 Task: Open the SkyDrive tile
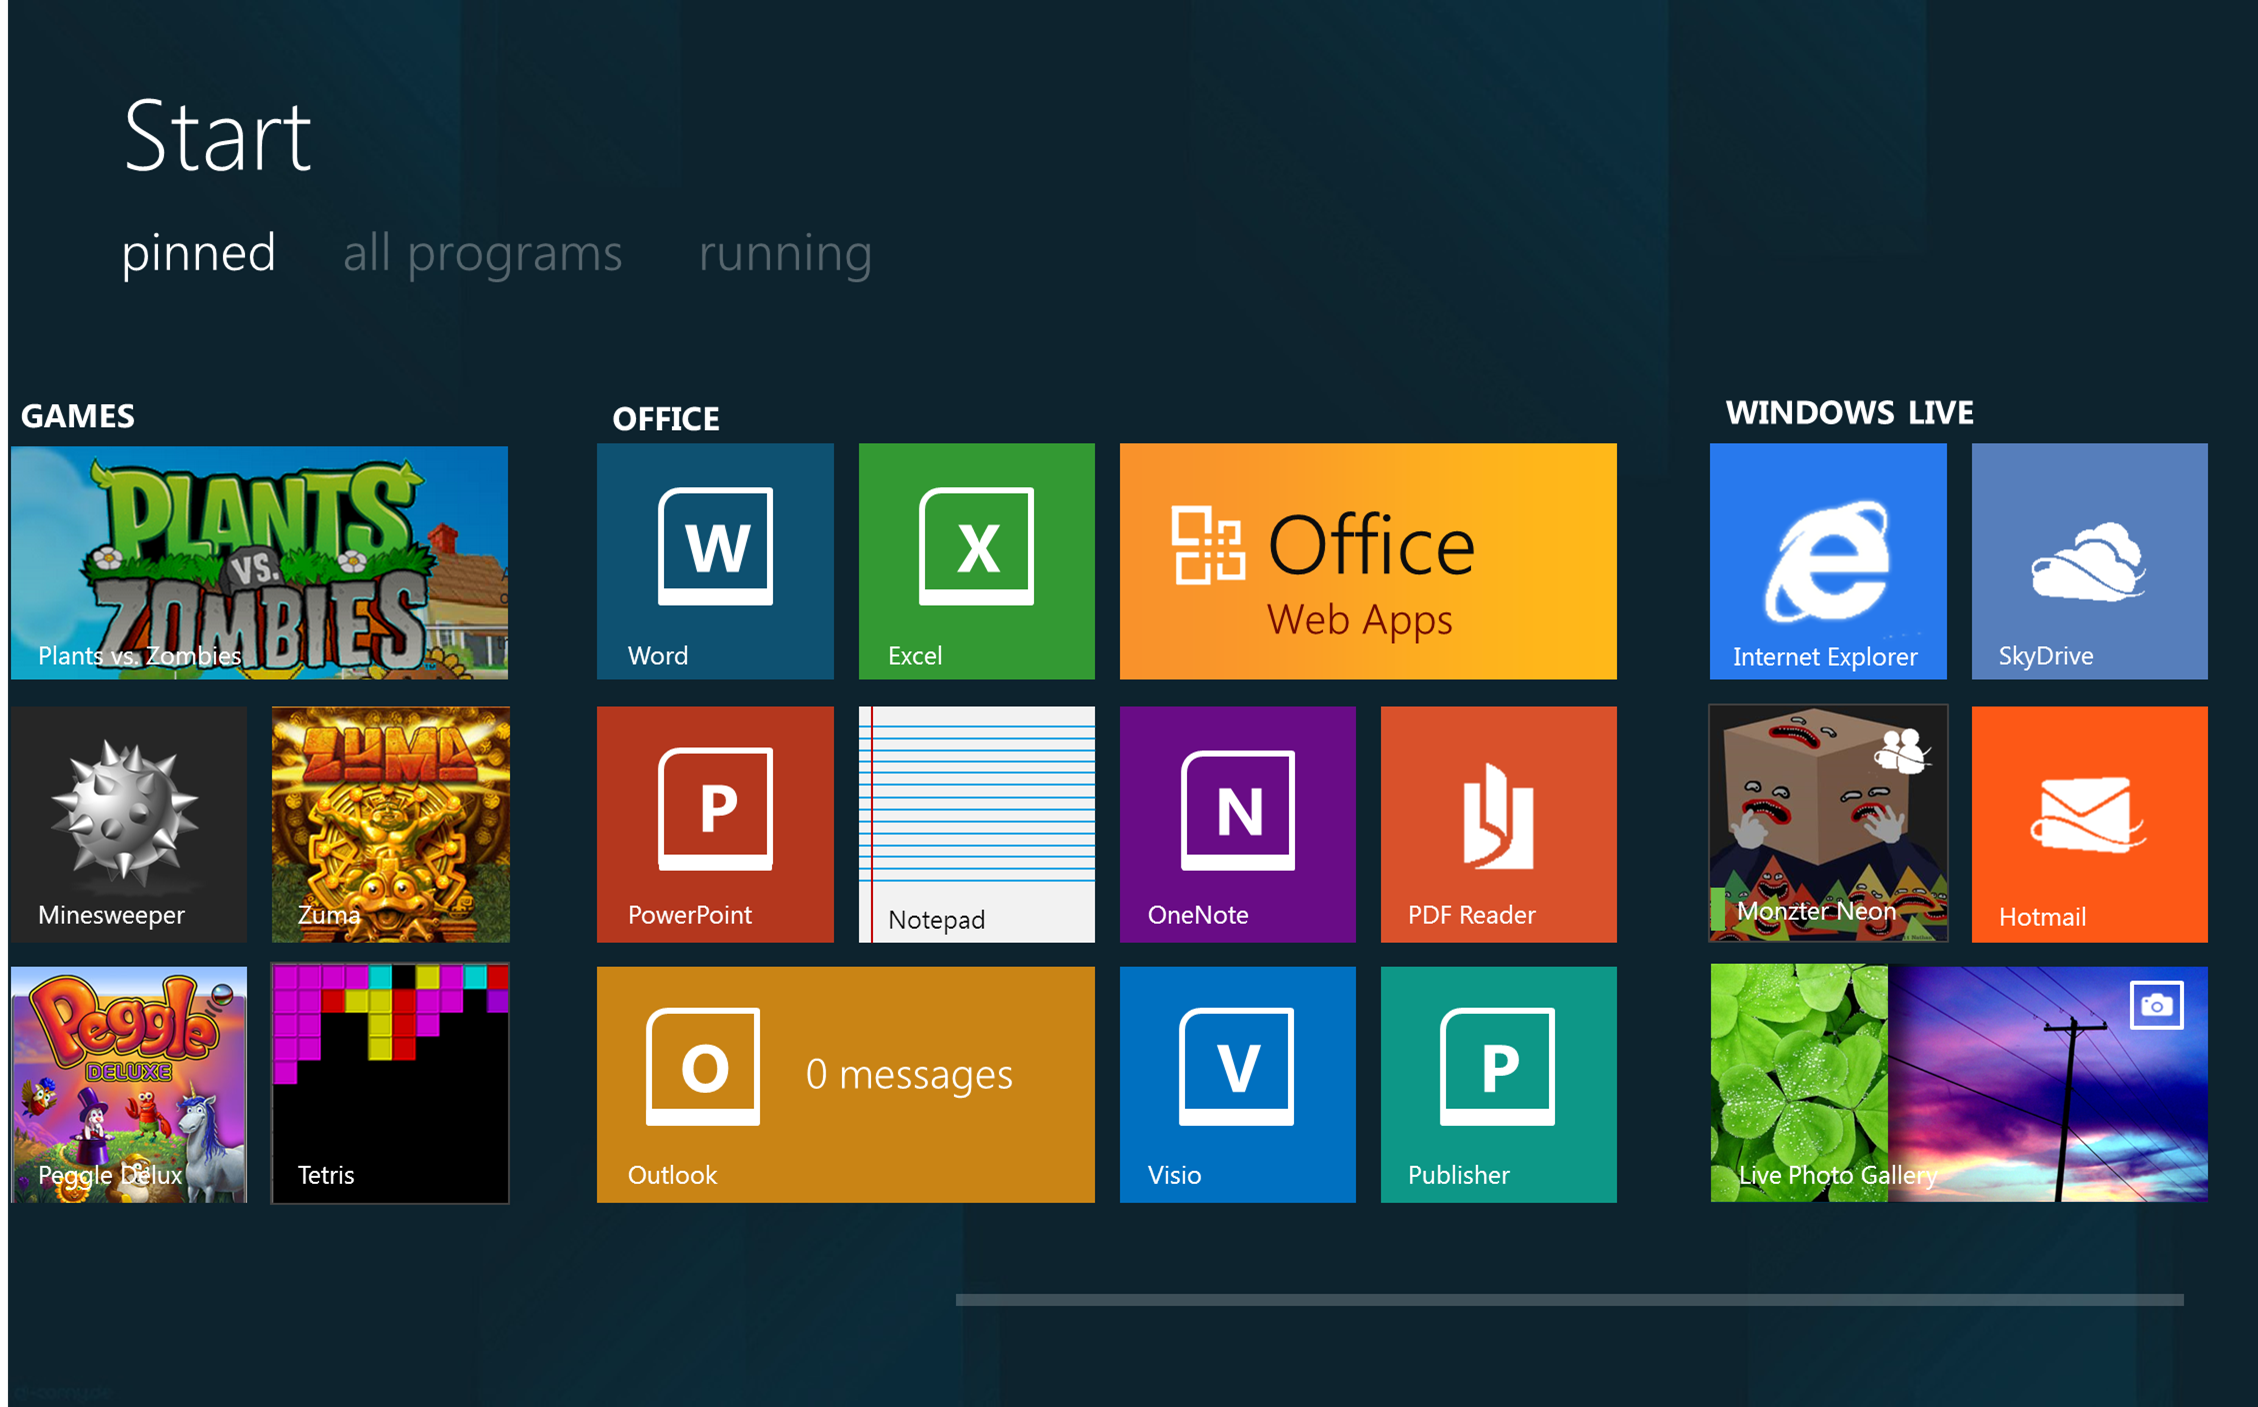[x=2089, y=561]
